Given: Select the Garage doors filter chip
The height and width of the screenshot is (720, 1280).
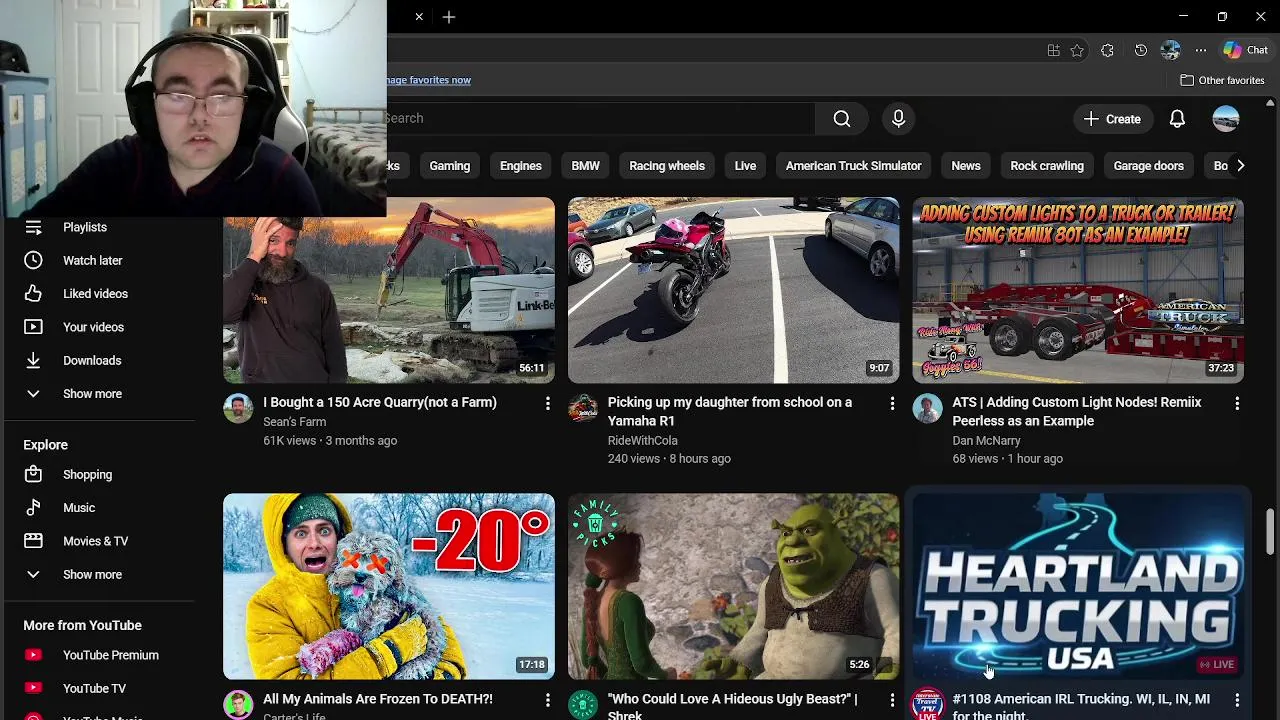Looking at the screenshot, I should click(1148, 166).
